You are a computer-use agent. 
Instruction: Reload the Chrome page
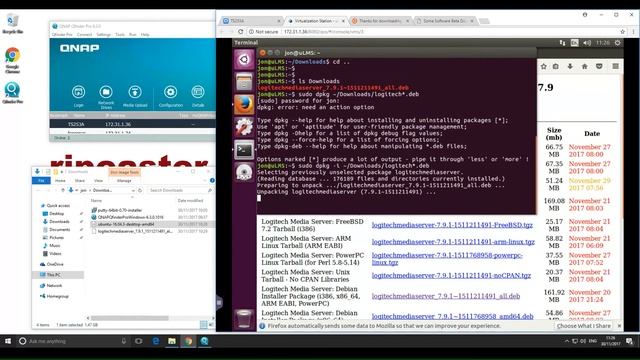point(240,31)
